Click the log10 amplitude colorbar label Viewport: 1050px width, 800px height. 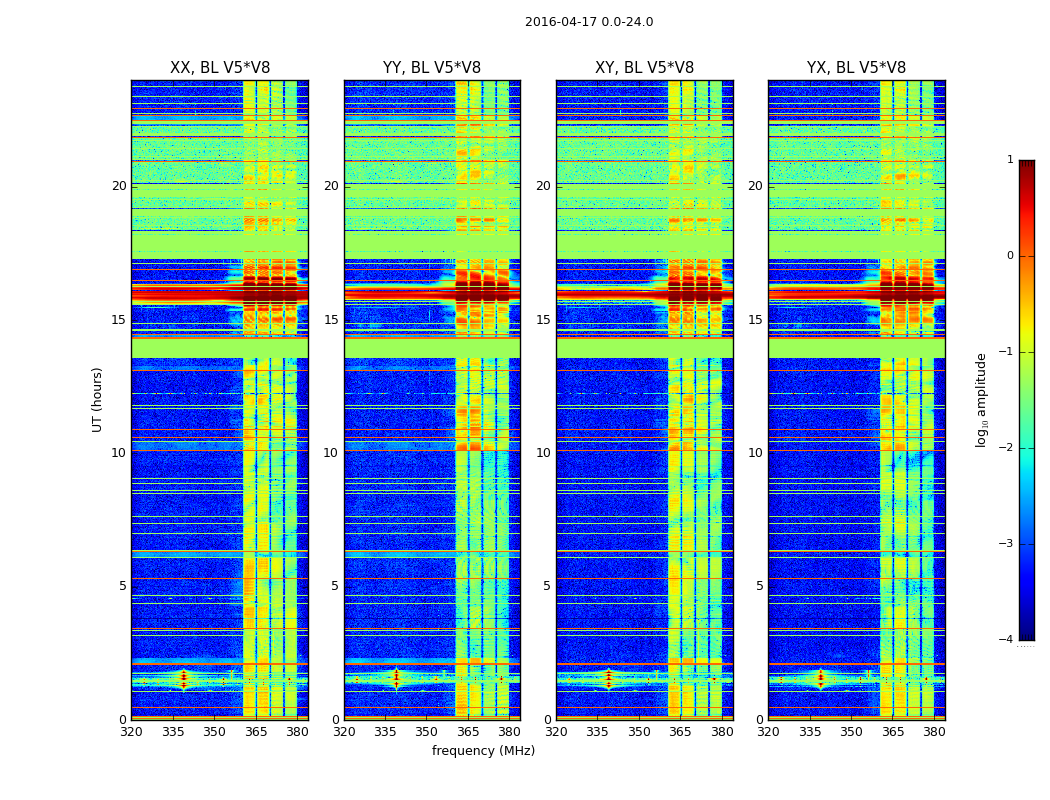tap(982, 399)
